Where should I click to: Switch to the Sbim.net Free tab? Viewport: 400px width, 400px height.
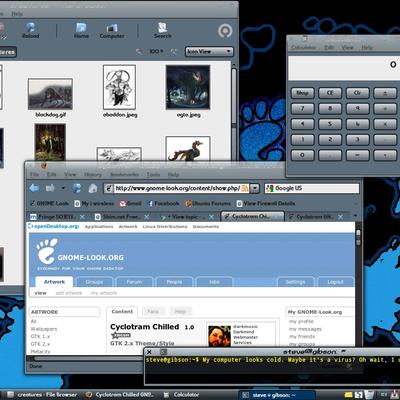point(121,217)
